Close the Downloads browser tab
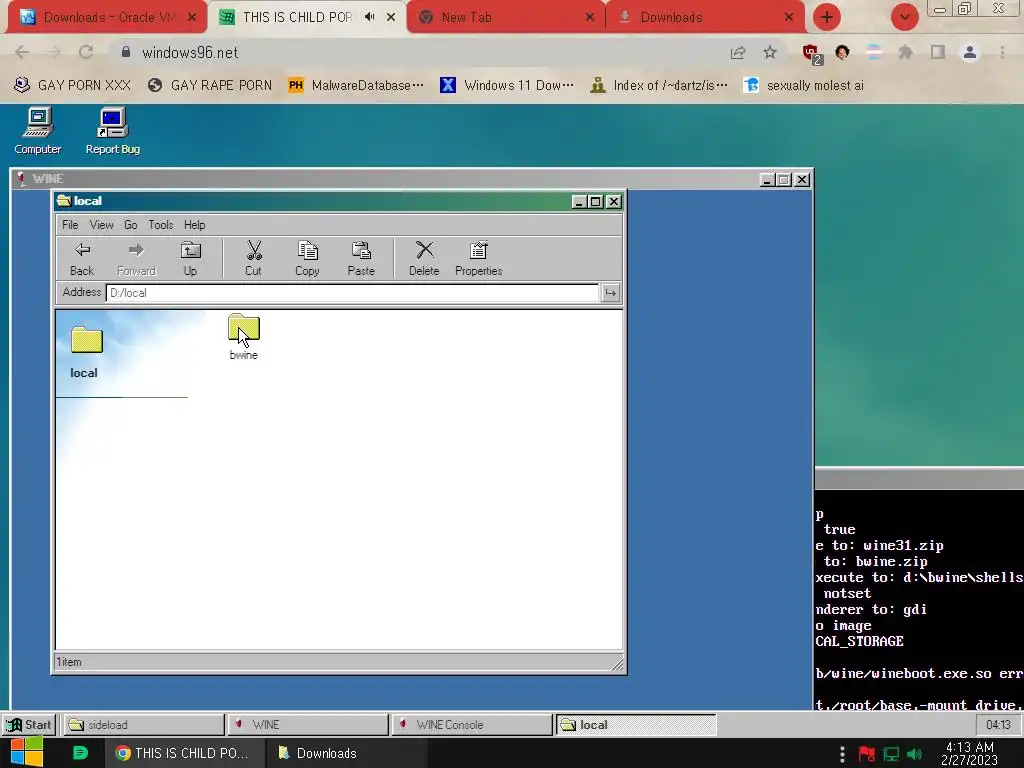This screenshot has width=1024, height=768. (x=789, y=17)
